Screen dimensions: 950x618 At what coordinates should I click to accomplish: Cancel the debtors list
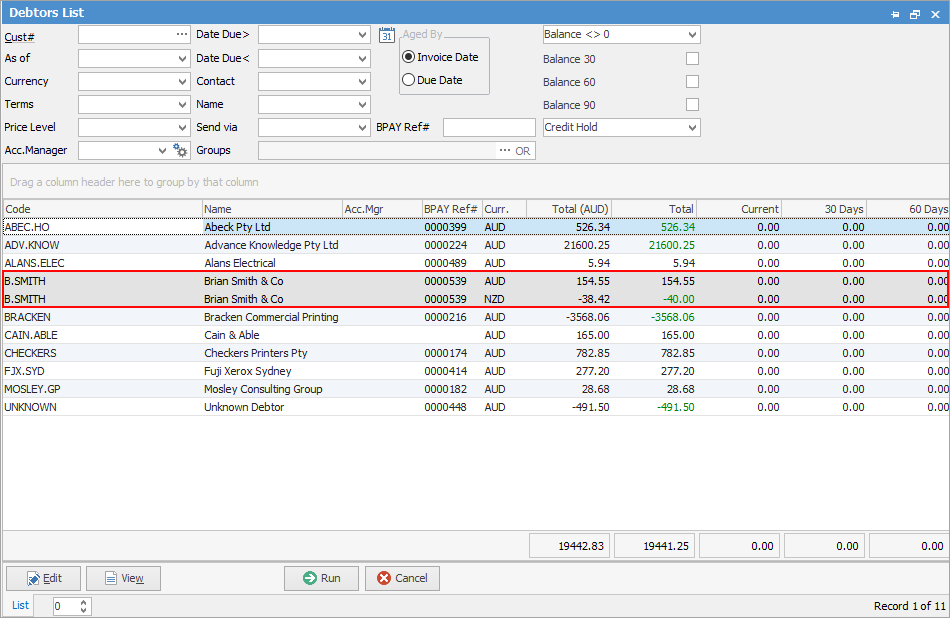click(x=402, y=578)
